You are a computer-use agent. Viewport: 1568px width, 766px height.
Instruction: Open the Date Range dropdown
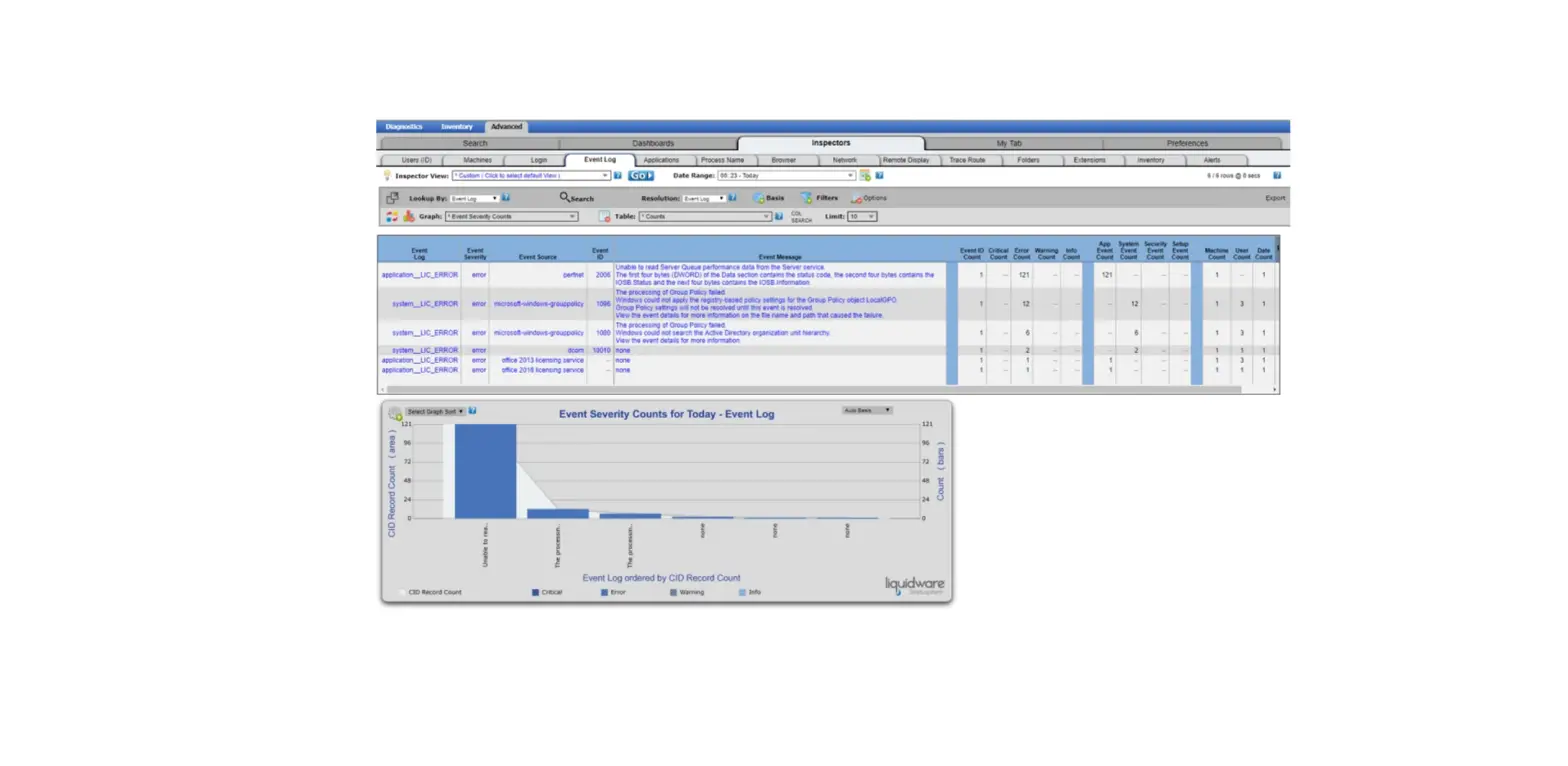pos(787,176)
